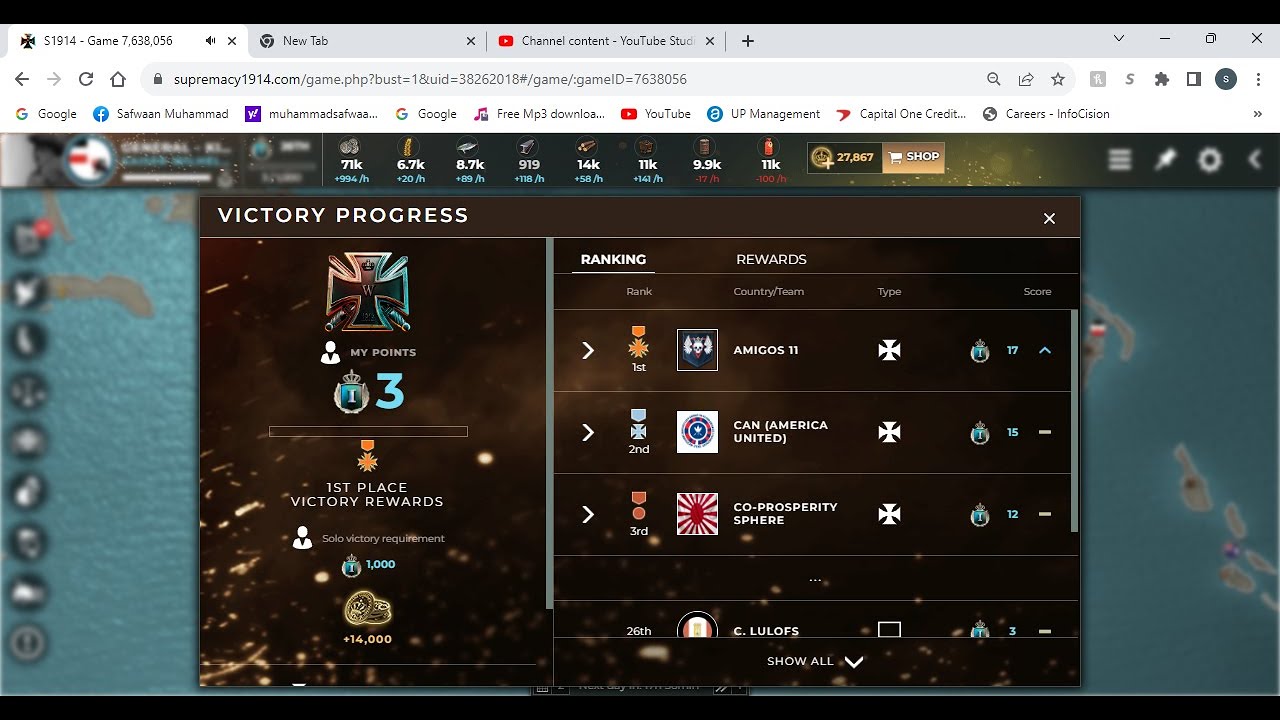Click the 11k +141/h resource
Image resolution: width=1280 pixels, height=720 pixels.
648,160
